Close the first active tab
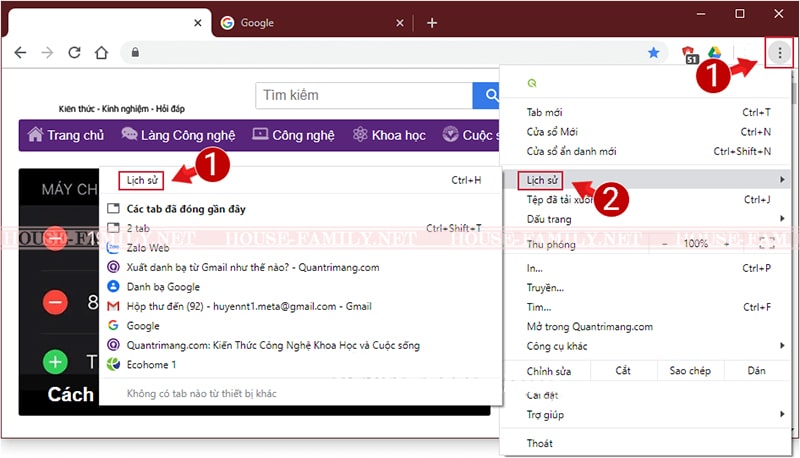 click(198, 22)
